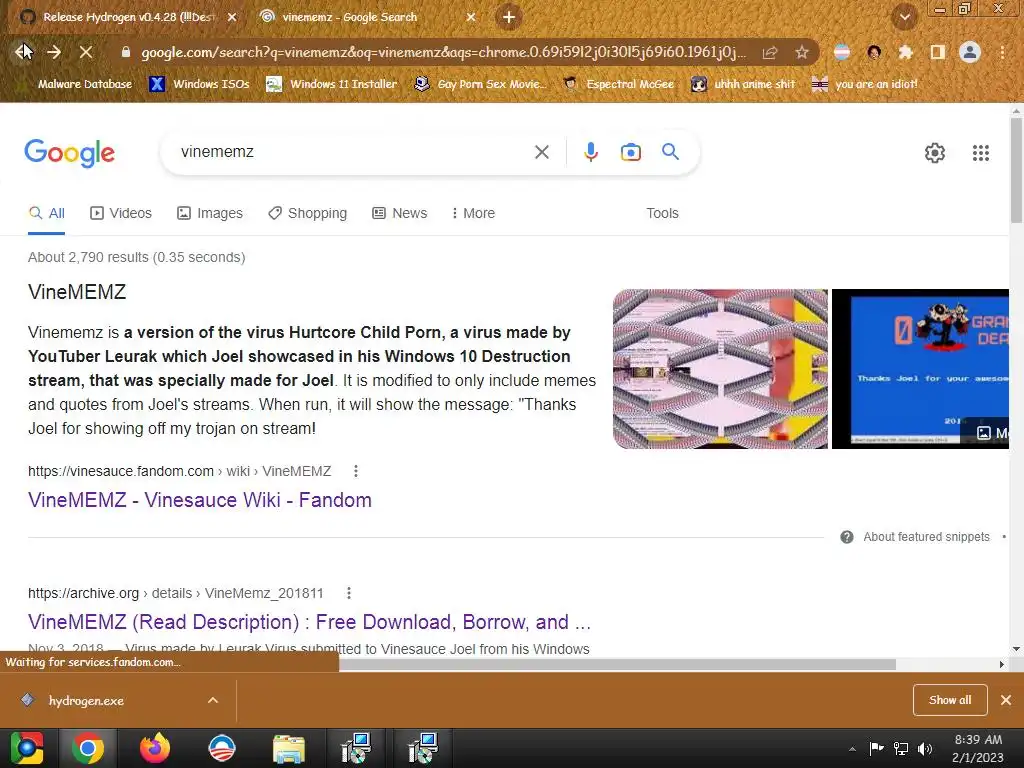Open Google apps grid icon
The image size is (1024, 768).
point(980,153)
